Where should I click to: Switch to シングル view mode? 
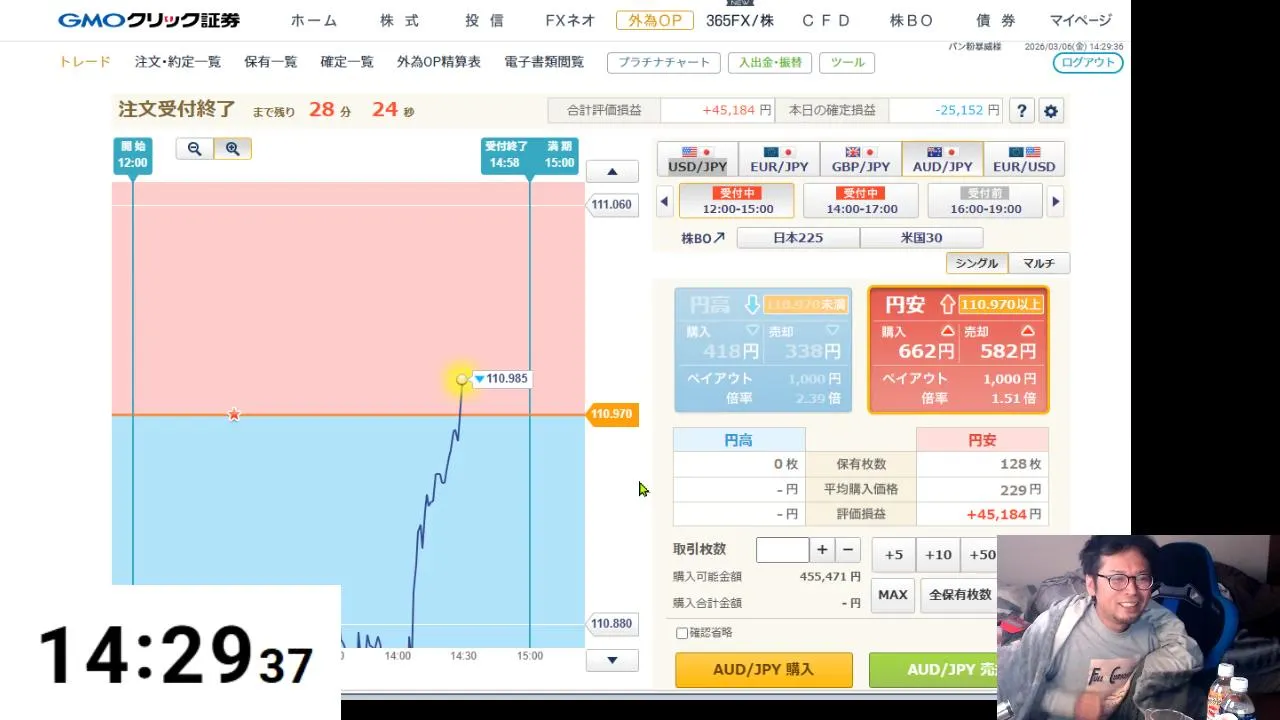[977, 263]
